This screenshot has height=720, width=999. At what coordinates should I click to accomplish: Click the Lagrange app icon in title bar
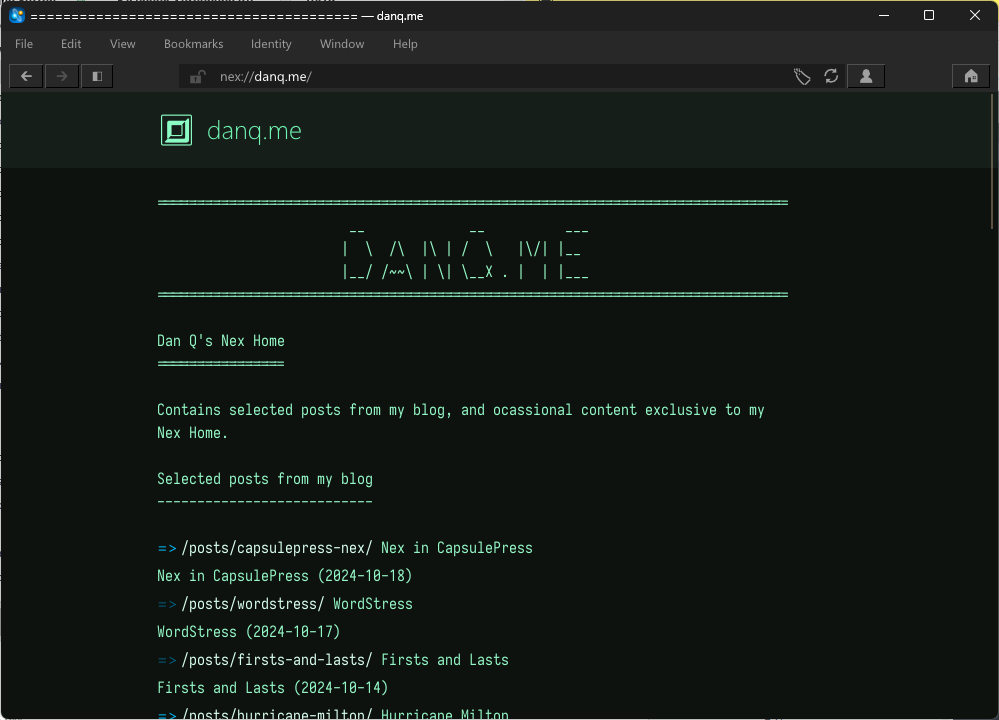(16, 15)
